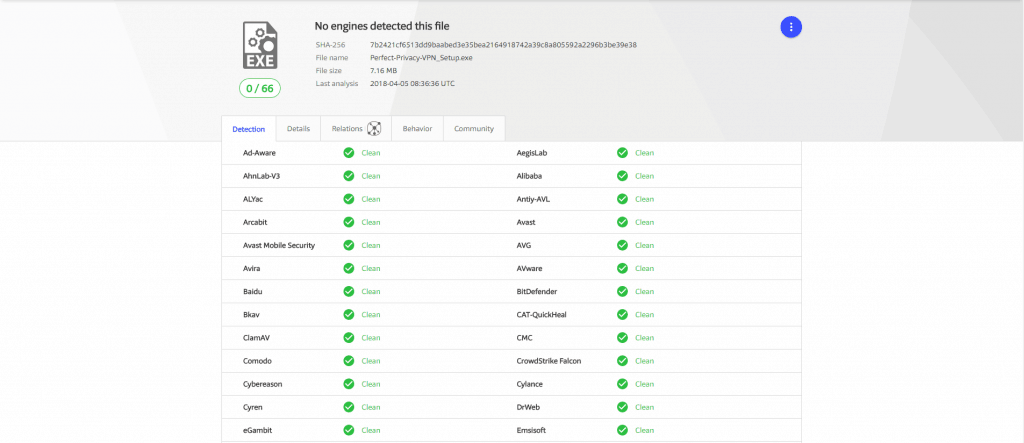
Task: Click the last analysis date value
Action: point(412,84)
